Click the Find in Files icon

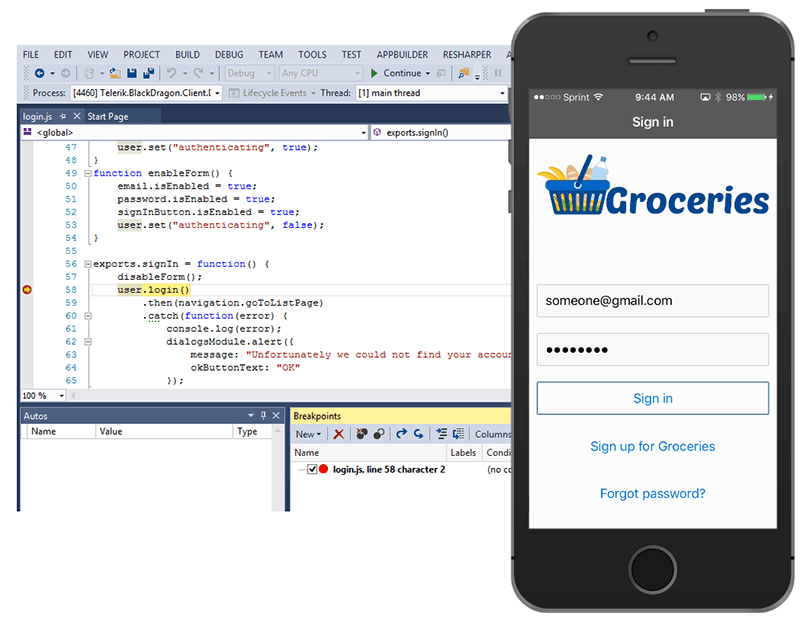[463, 73]
